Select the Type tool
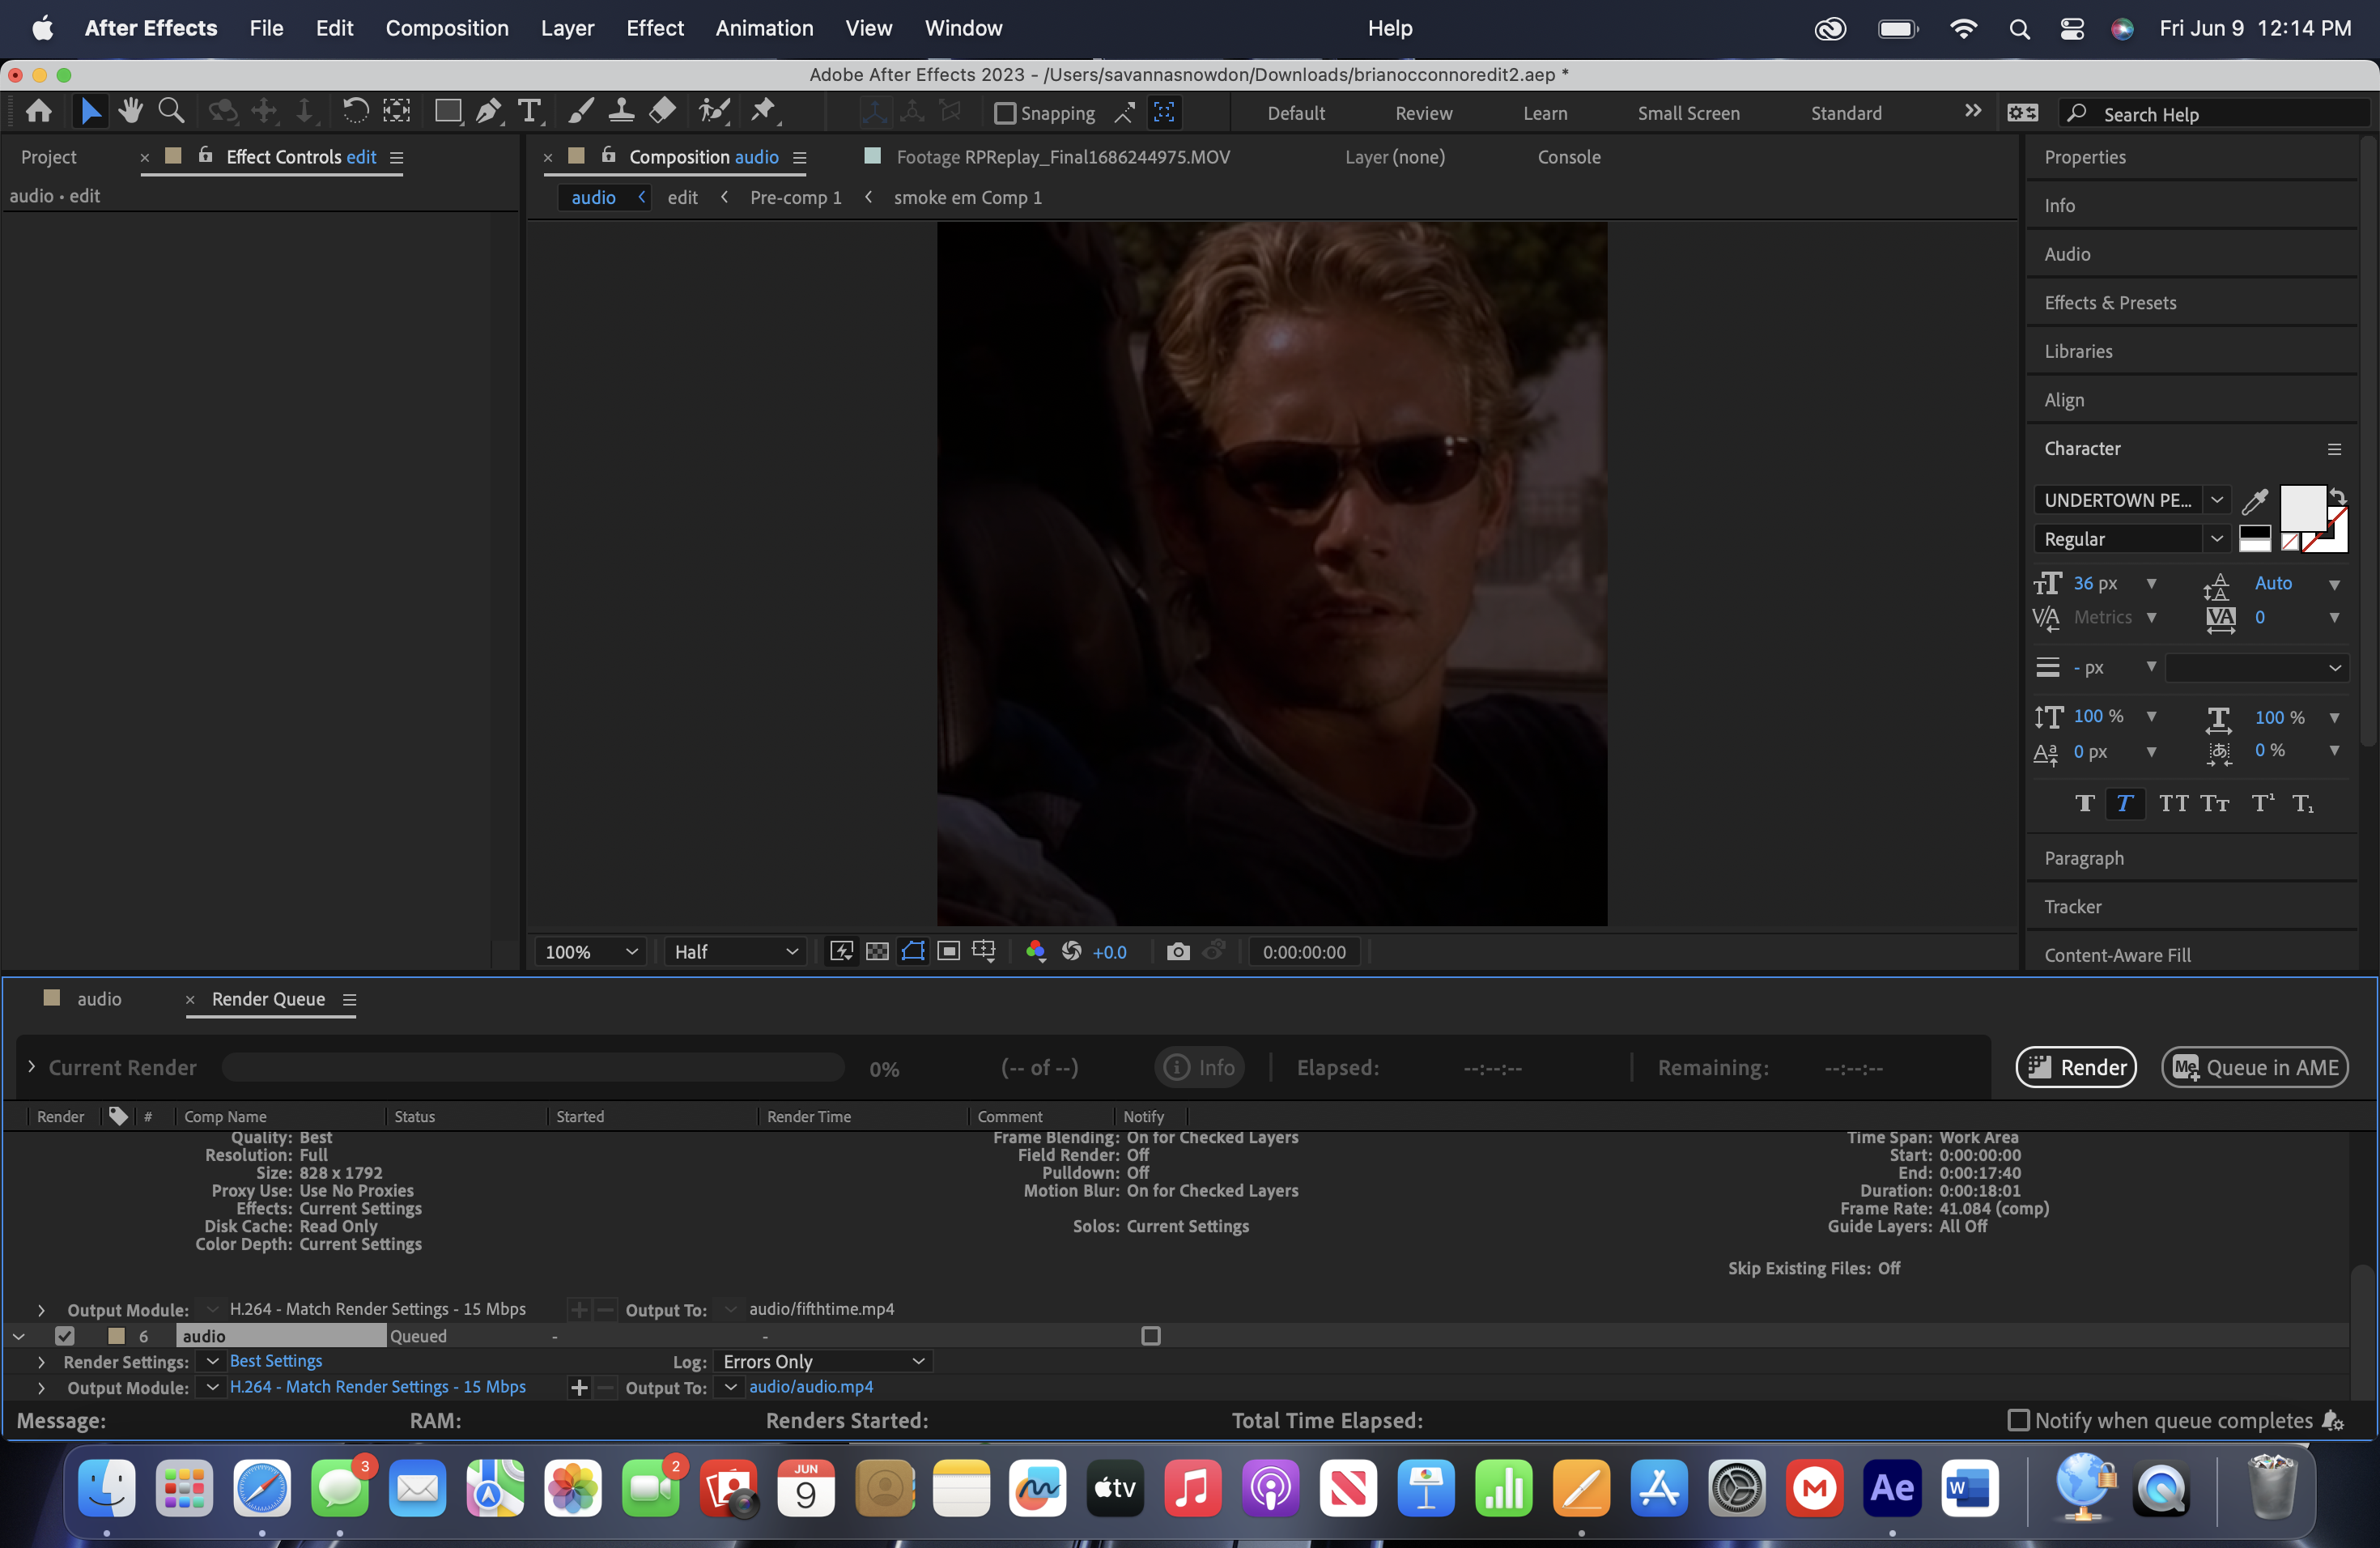Image resolution: width=2380 pixels, height=1548 pixels. (x=529, y=111)
